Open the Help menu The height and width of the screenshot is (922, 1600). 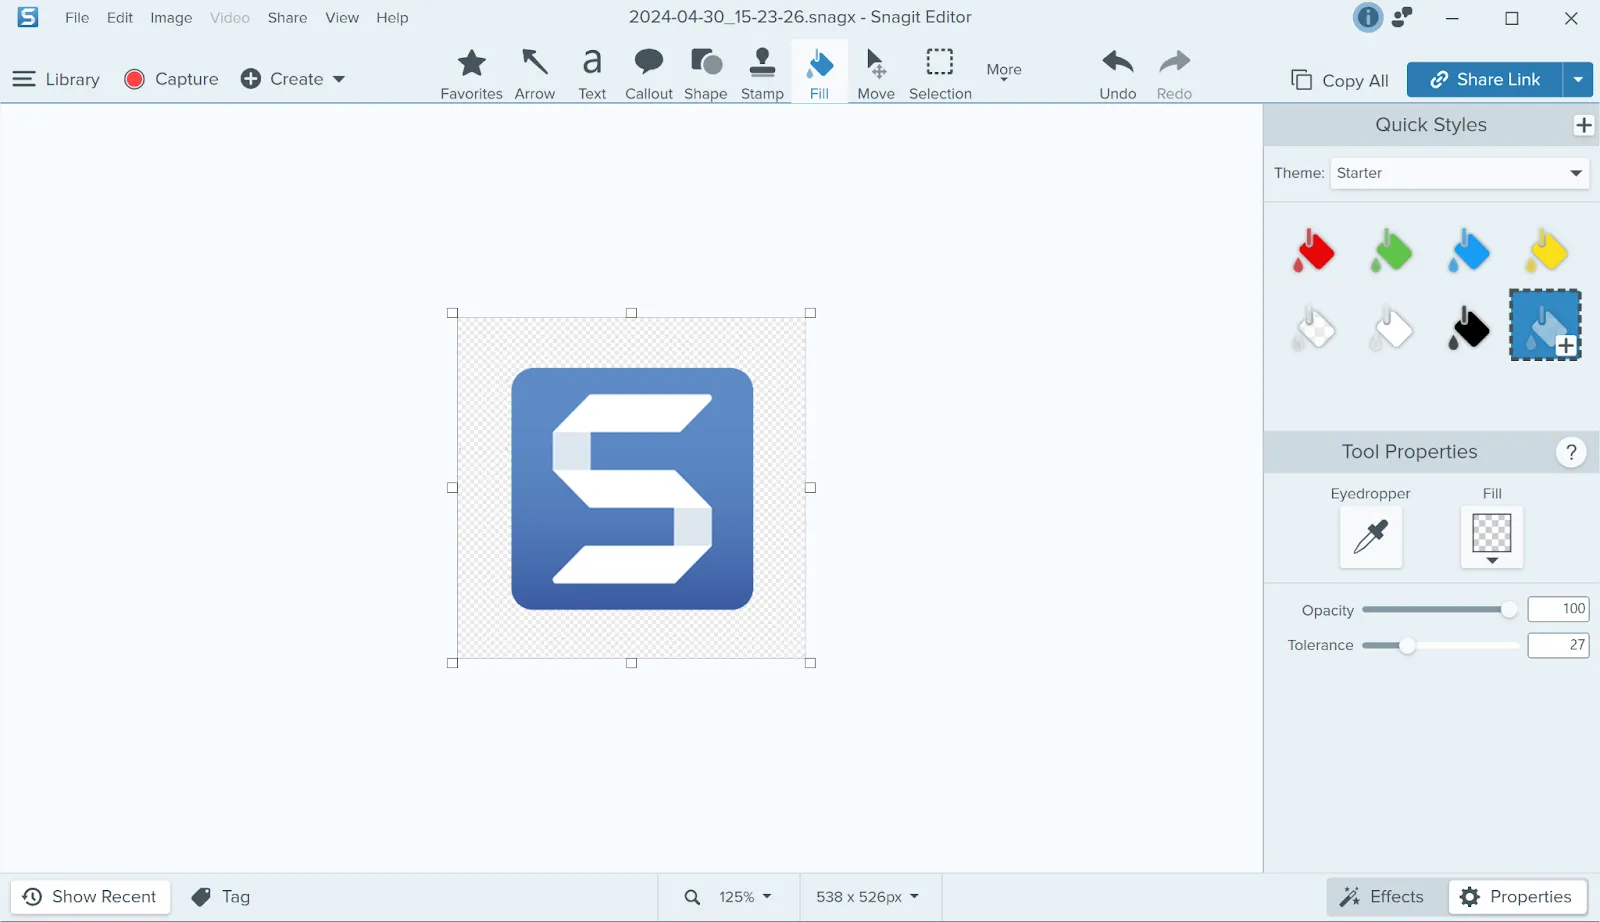tap(392, 18)
